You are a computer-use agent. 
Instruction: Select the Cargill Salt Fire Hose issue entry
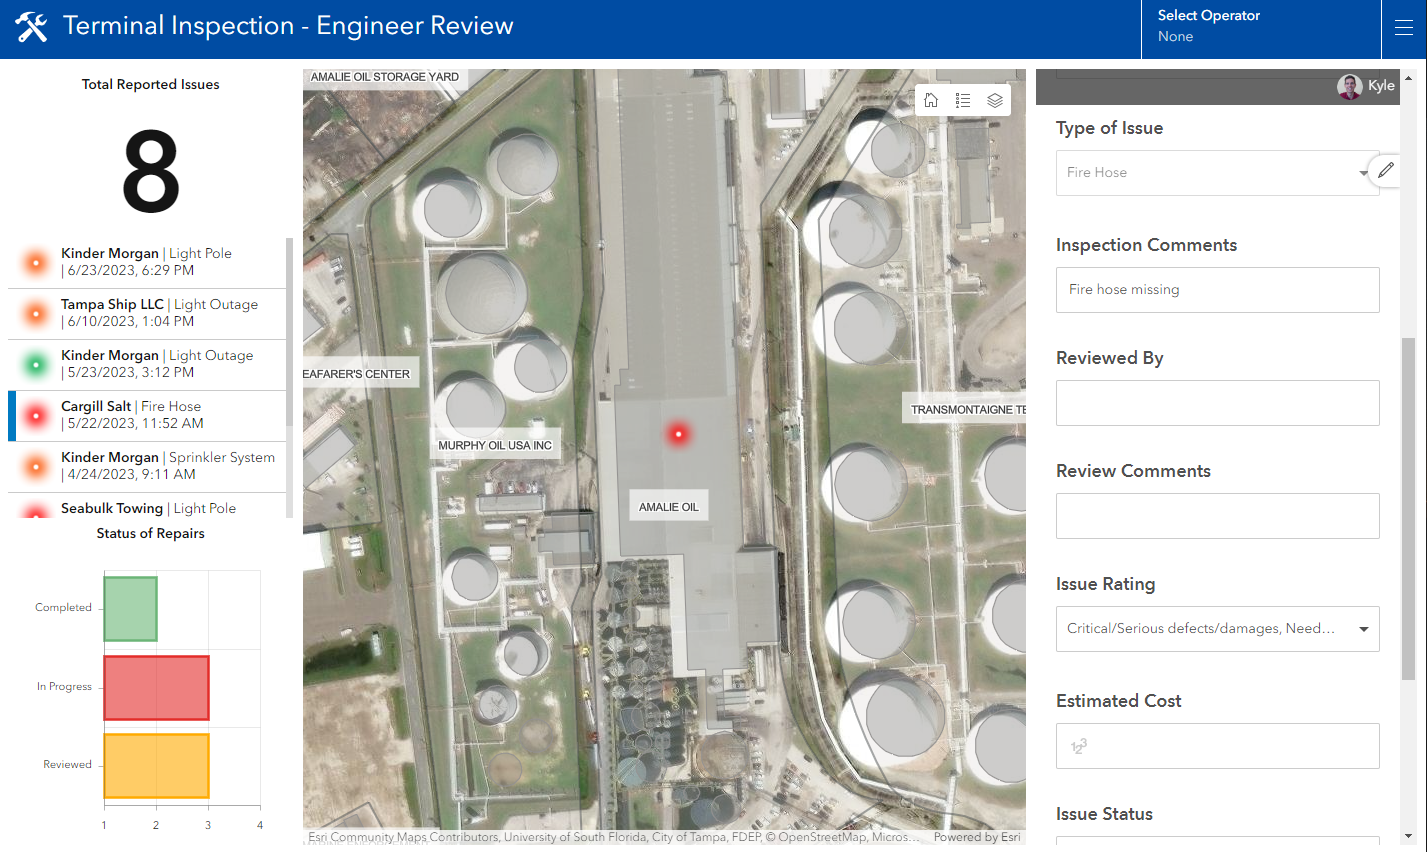click(150, 414)
